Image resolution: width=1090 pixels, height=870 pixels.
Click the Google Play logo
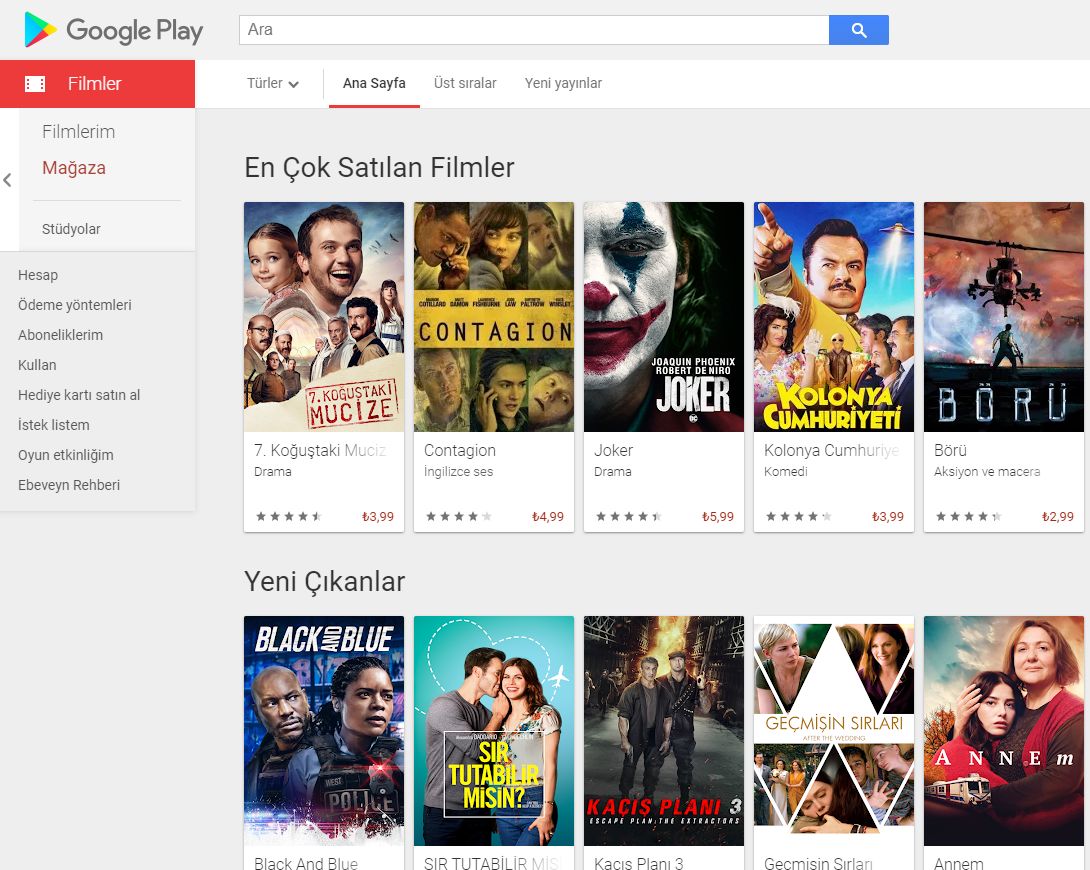pyautogui.click(x=113, y=30)
